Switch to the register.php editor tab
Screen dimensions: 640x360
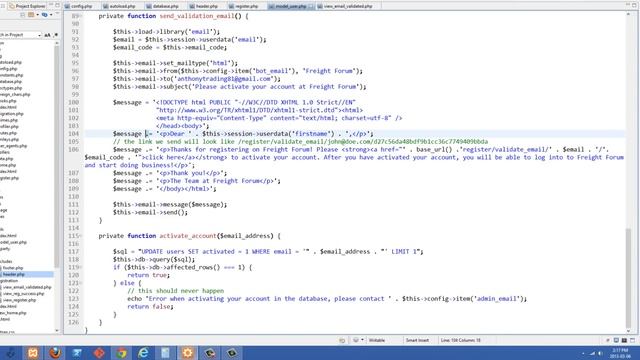(244, 6)
